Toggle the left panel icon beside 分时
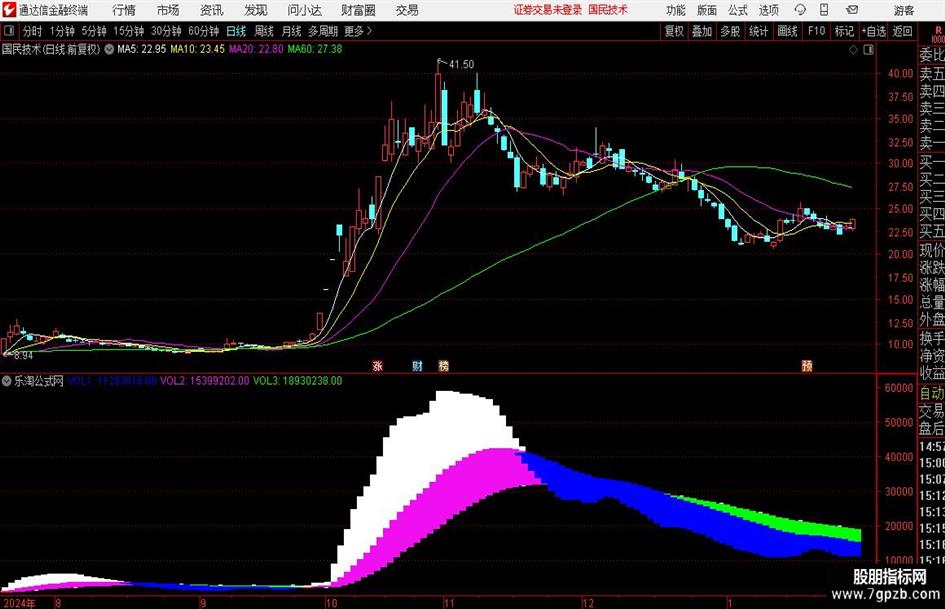The width and height of the screenshot is (945, 609). coord(9,31)
